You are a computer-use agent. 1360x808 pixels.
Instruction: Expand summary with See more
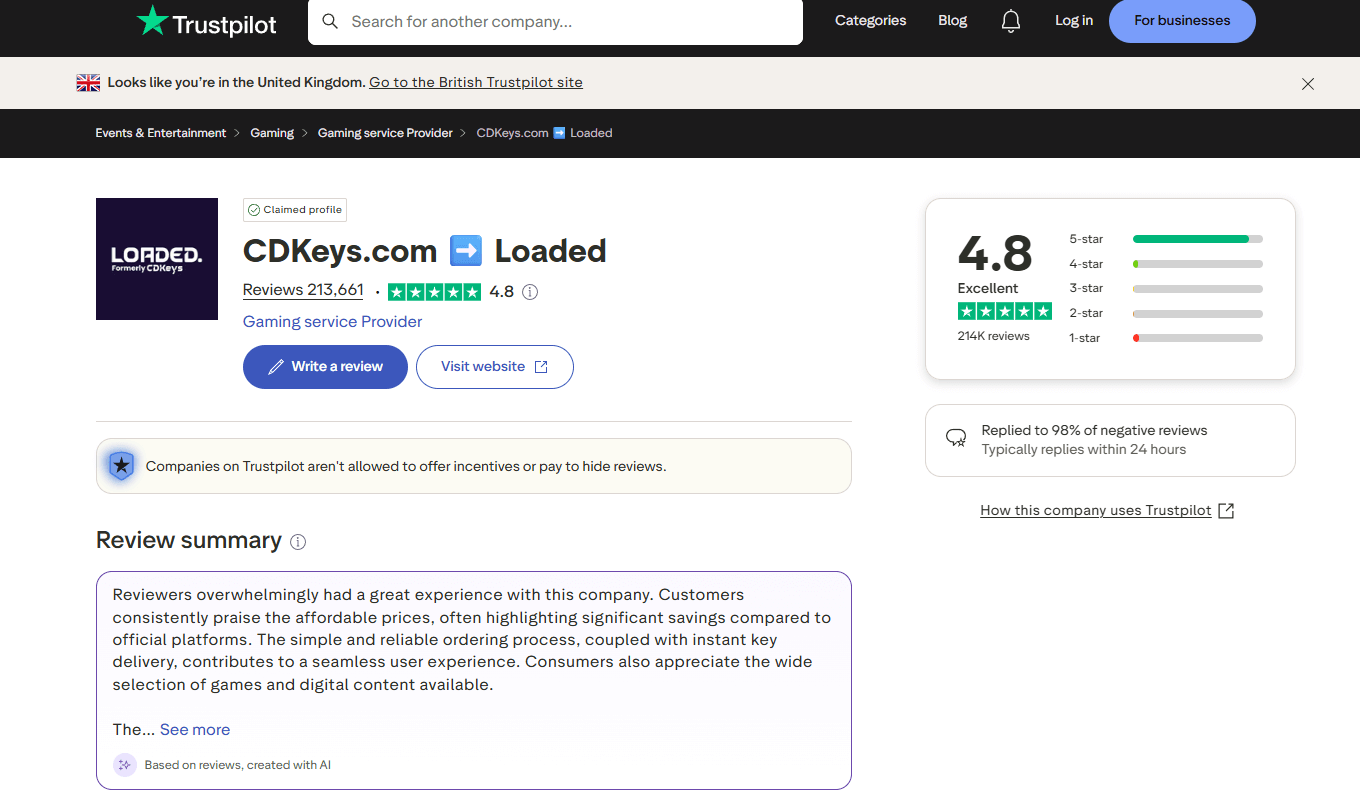pyautogui.click(x=195, y=730)
